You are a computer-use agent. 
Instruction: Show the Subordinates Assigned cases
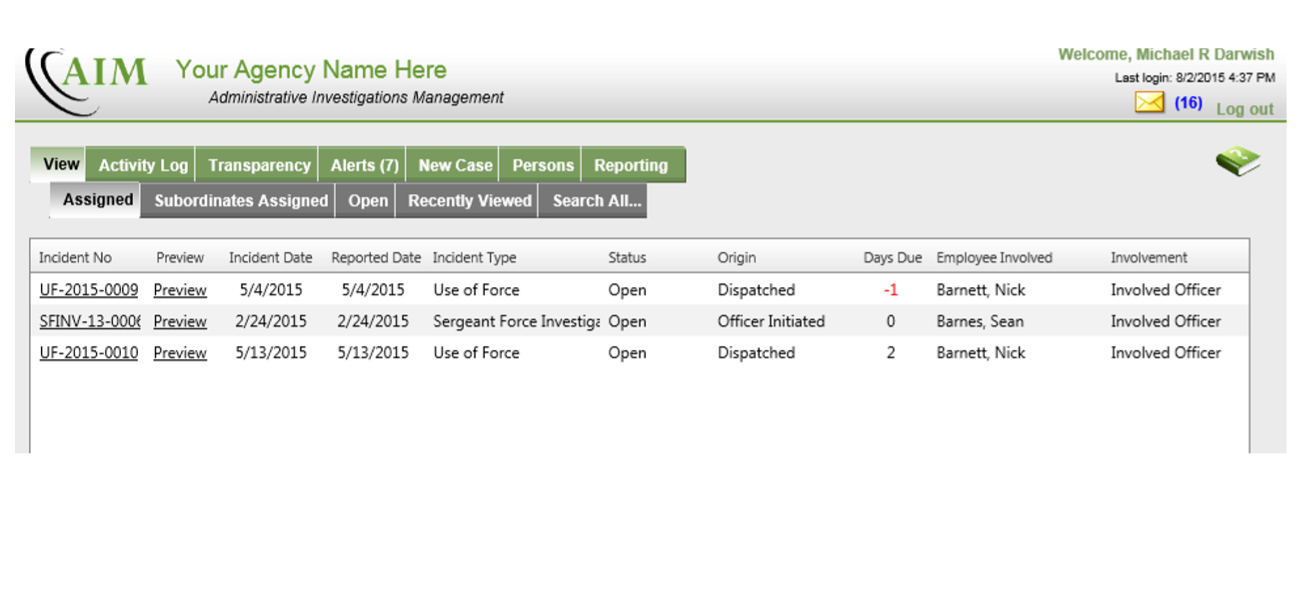[x=241, y=200]
